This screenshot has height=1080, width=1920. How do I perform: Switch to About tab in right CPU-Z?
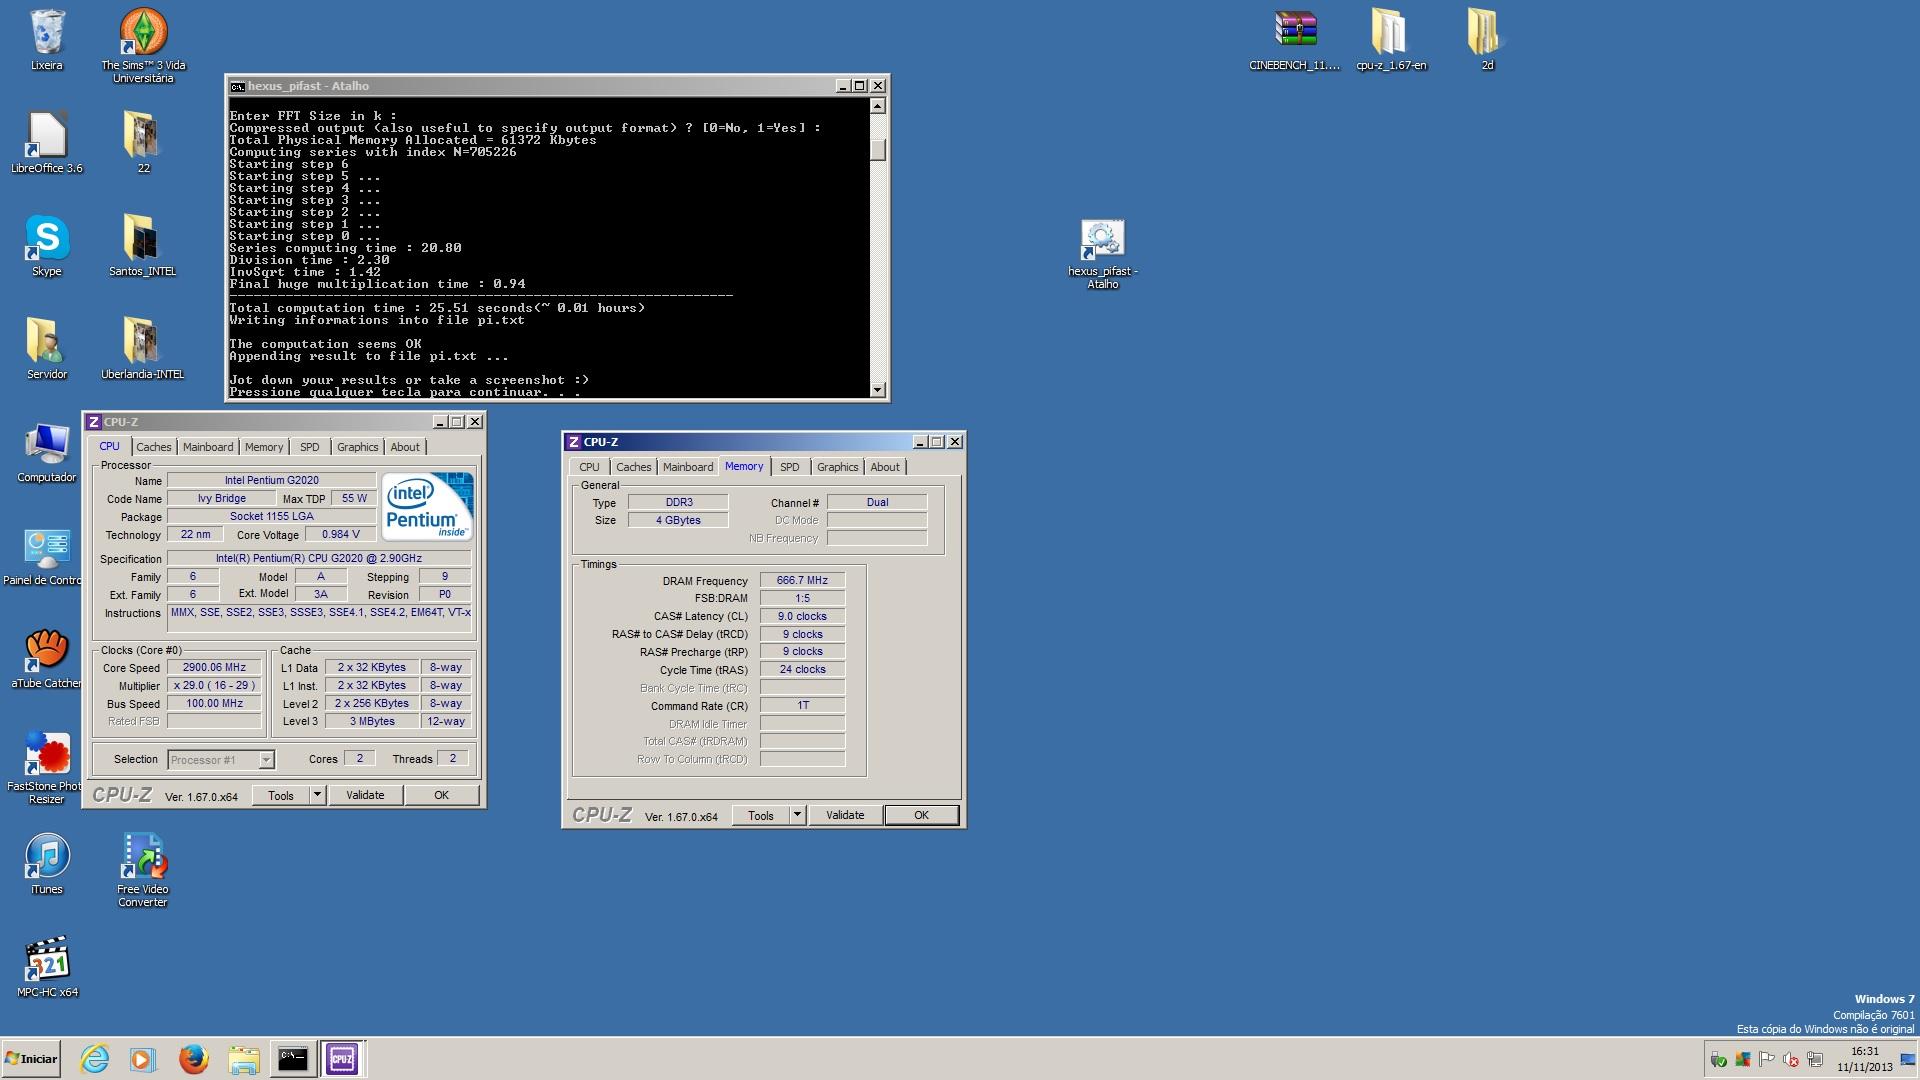pyautogui.click(x=885, y=467)
